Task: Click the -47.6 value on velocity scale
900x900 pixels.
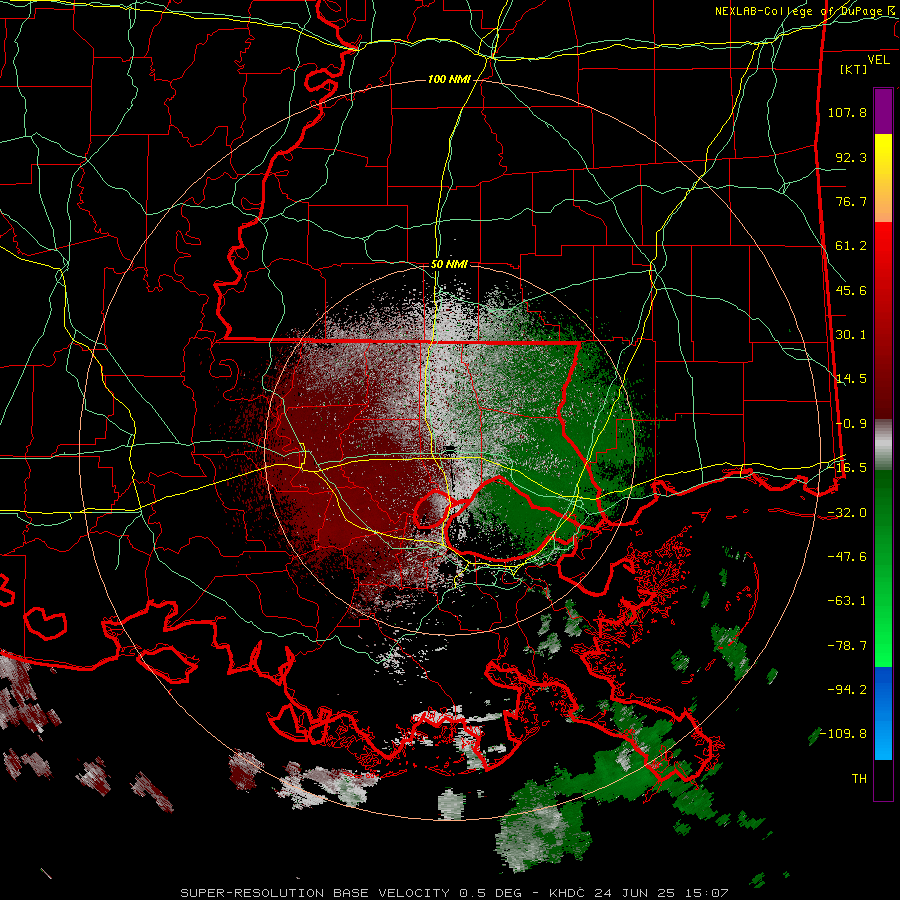Action: [847, 557]
